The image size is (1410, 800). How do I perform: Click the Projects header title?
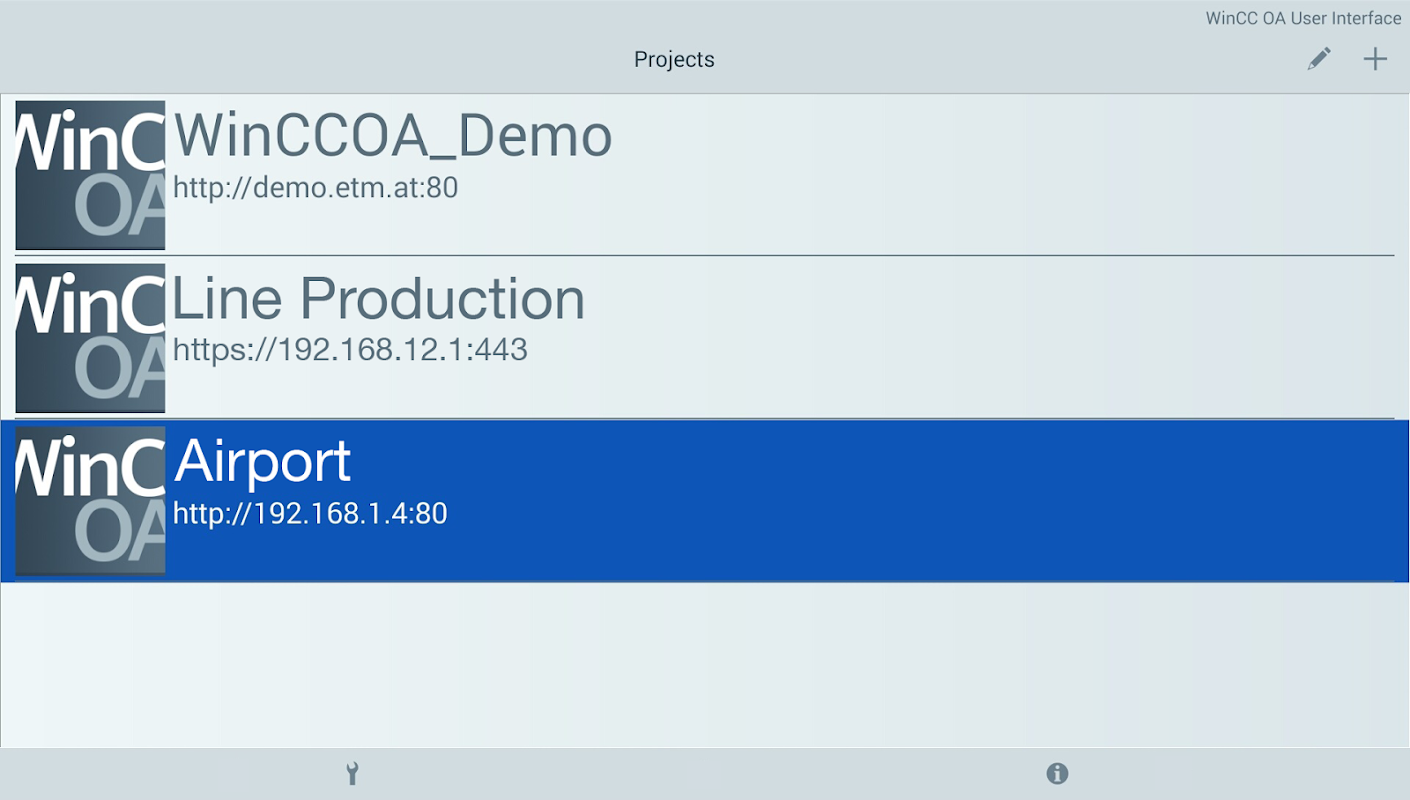[x=674, y=59]
